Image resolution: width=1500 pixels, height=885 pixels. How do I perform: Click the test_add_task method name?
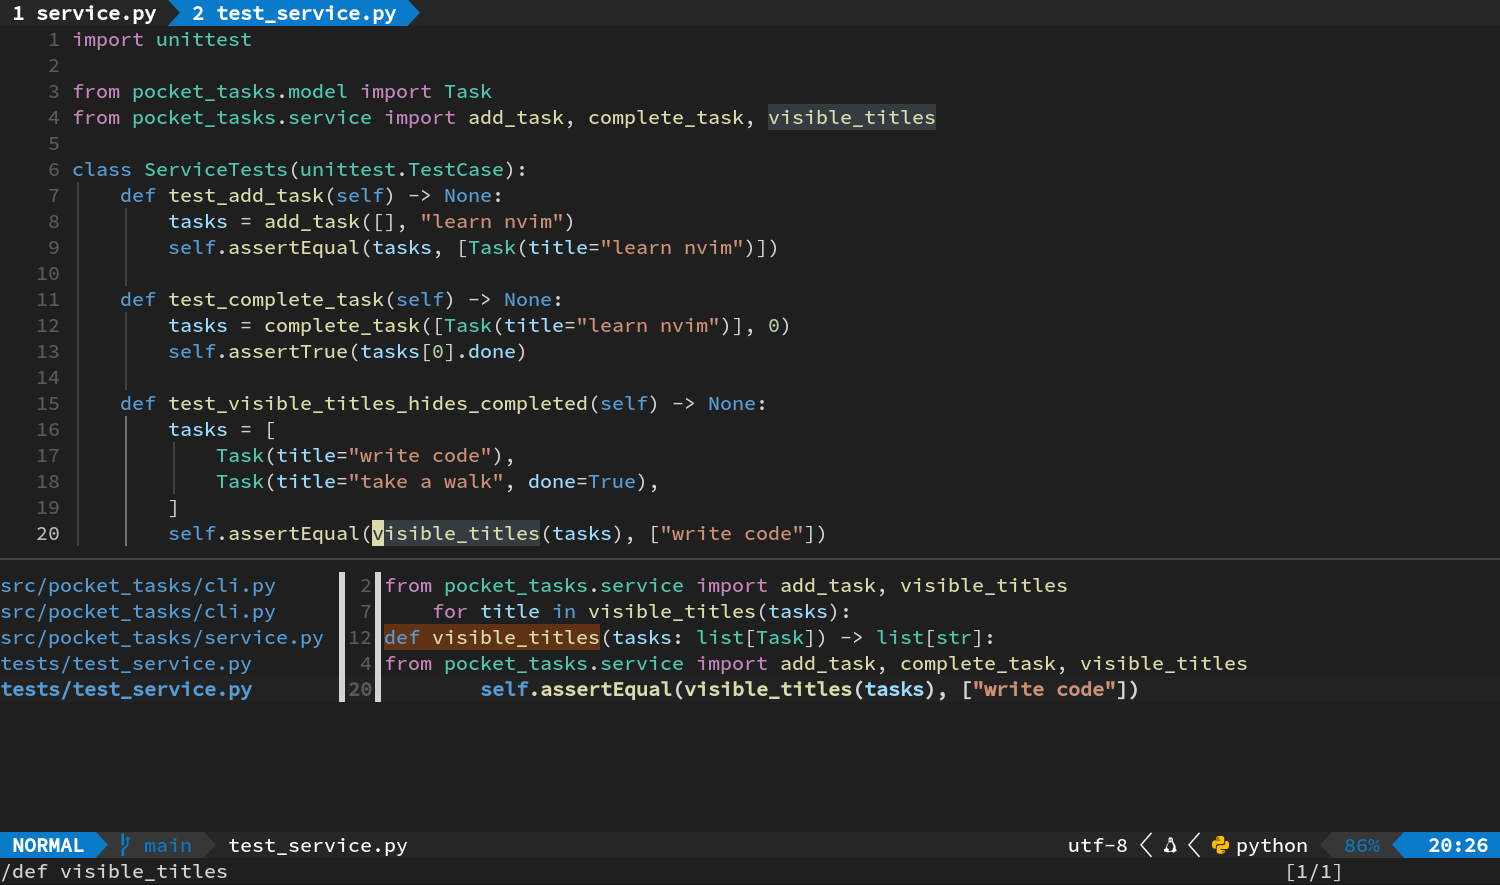pos(246,195)
